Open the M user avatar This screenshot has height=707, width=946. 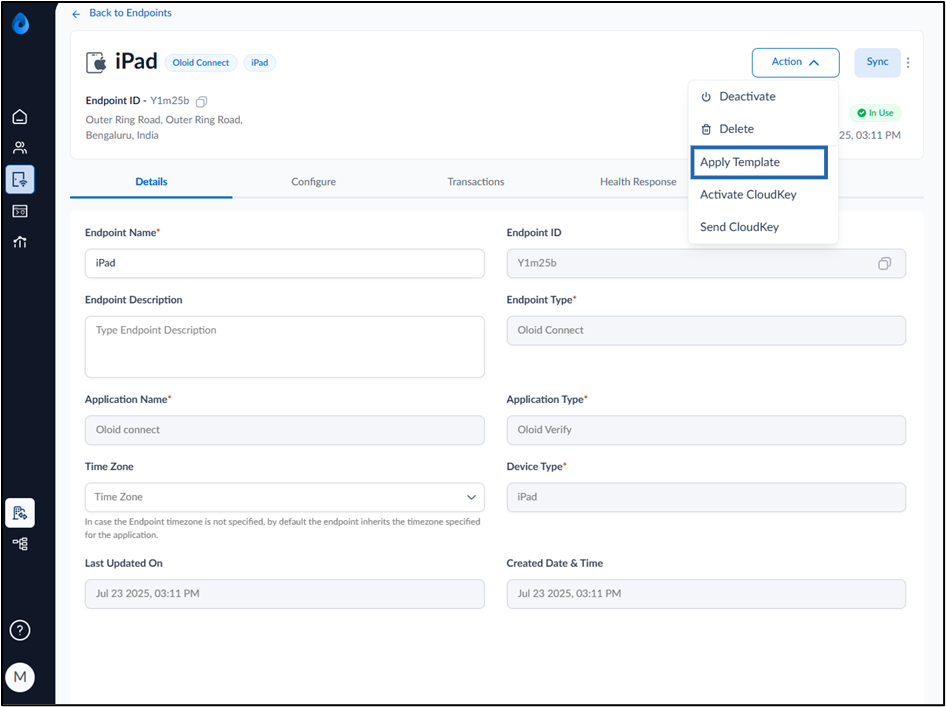(x=20, y=677)
